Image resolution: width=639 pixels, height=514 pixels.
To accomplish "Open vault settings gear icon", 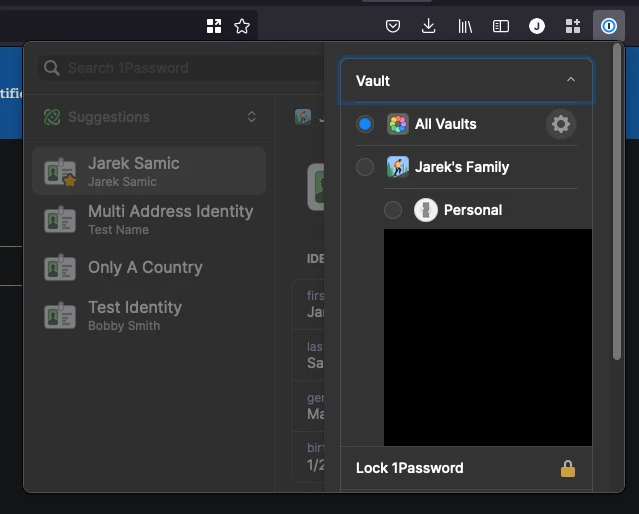I will point(561,124).
